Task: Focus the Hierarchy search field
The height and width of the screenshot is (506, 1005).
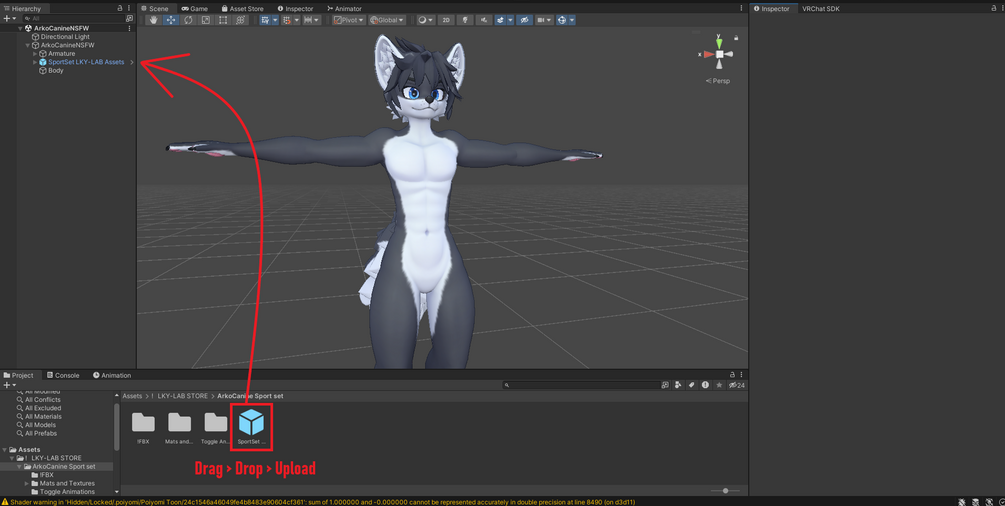Action: [73, 19]
